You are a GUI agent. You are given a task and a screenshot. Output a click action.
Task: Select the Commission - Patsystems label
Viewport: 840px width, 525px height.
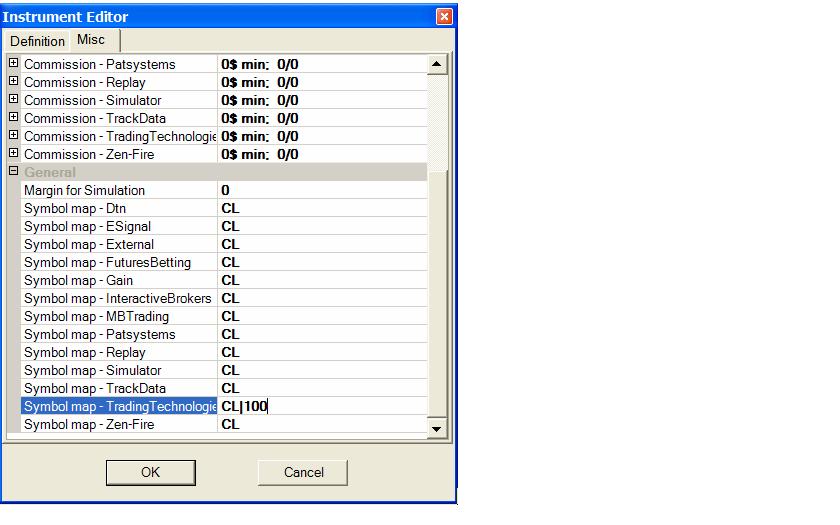coord(100,64)
